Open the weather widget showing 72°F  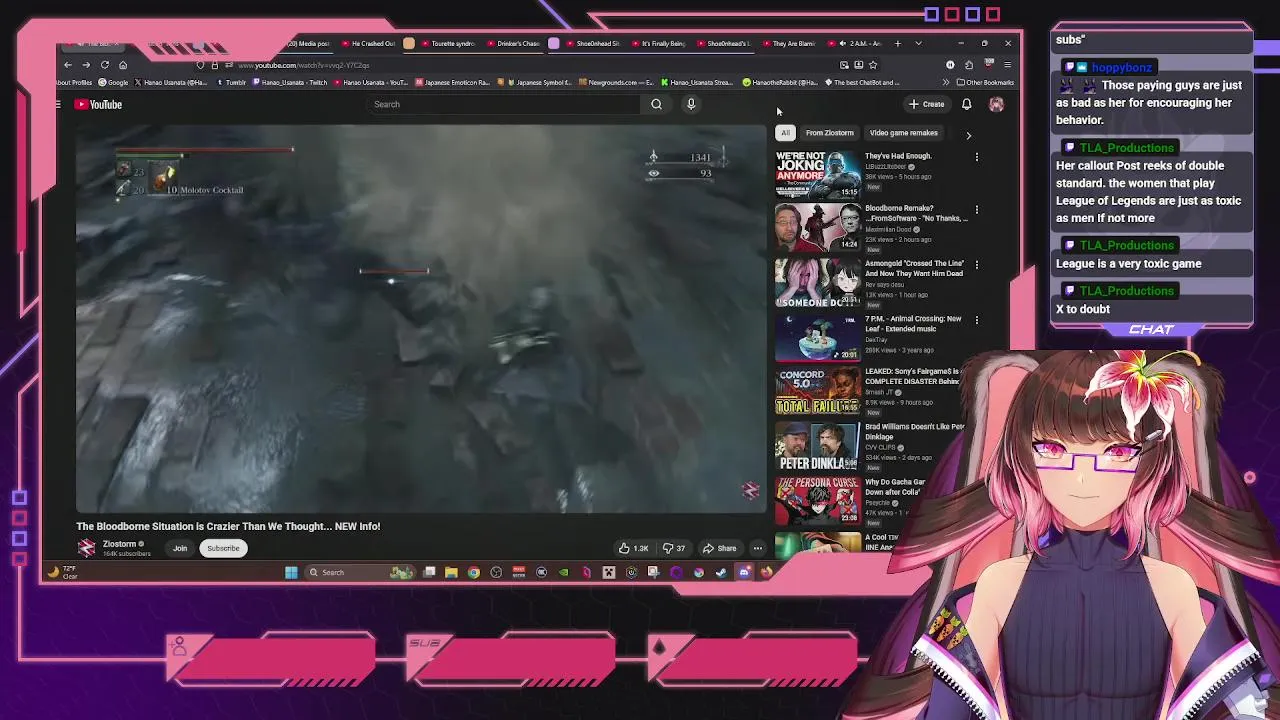(62, 572)
